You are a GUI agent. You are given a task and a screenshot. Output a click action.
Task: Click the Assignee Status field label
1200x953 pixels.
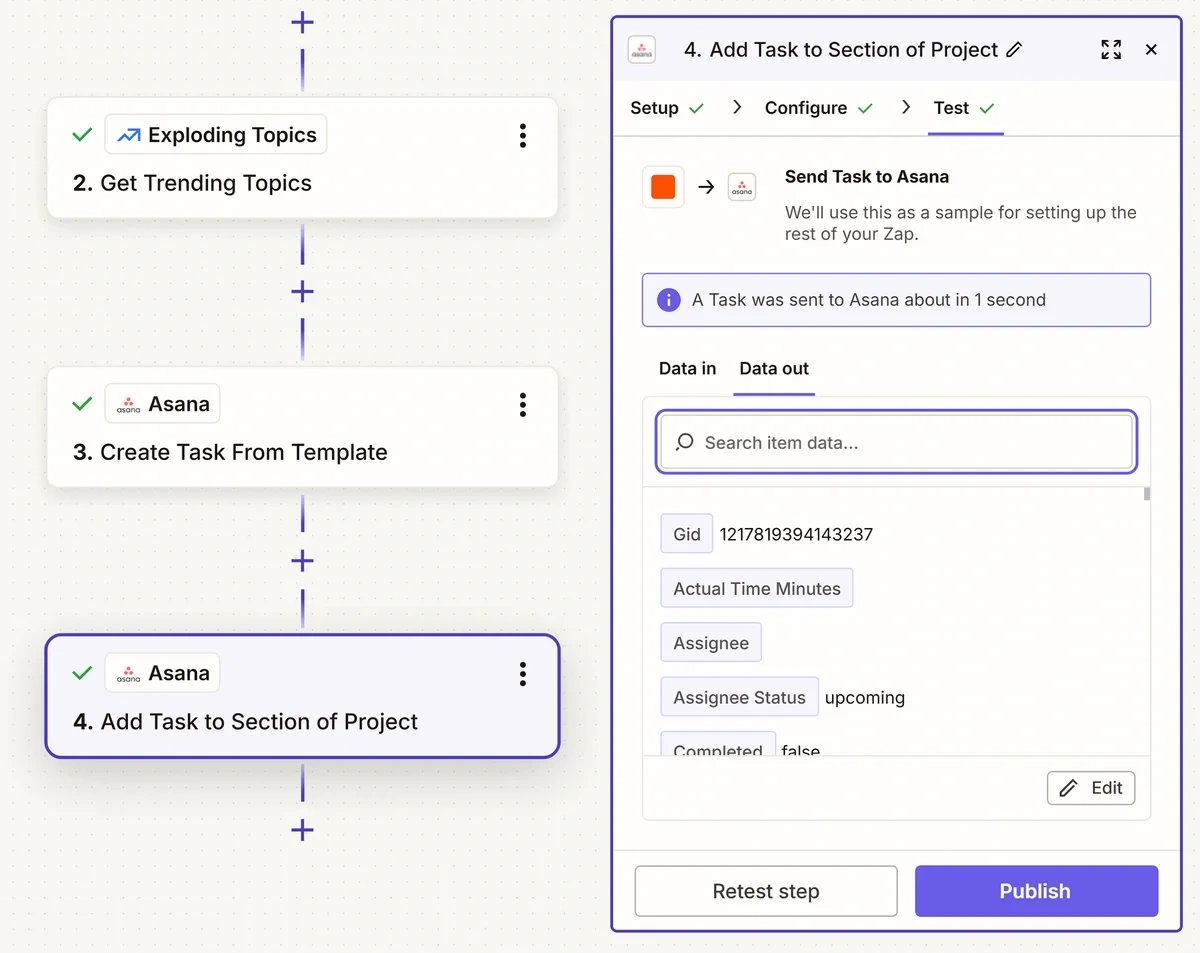click(739, 697)
